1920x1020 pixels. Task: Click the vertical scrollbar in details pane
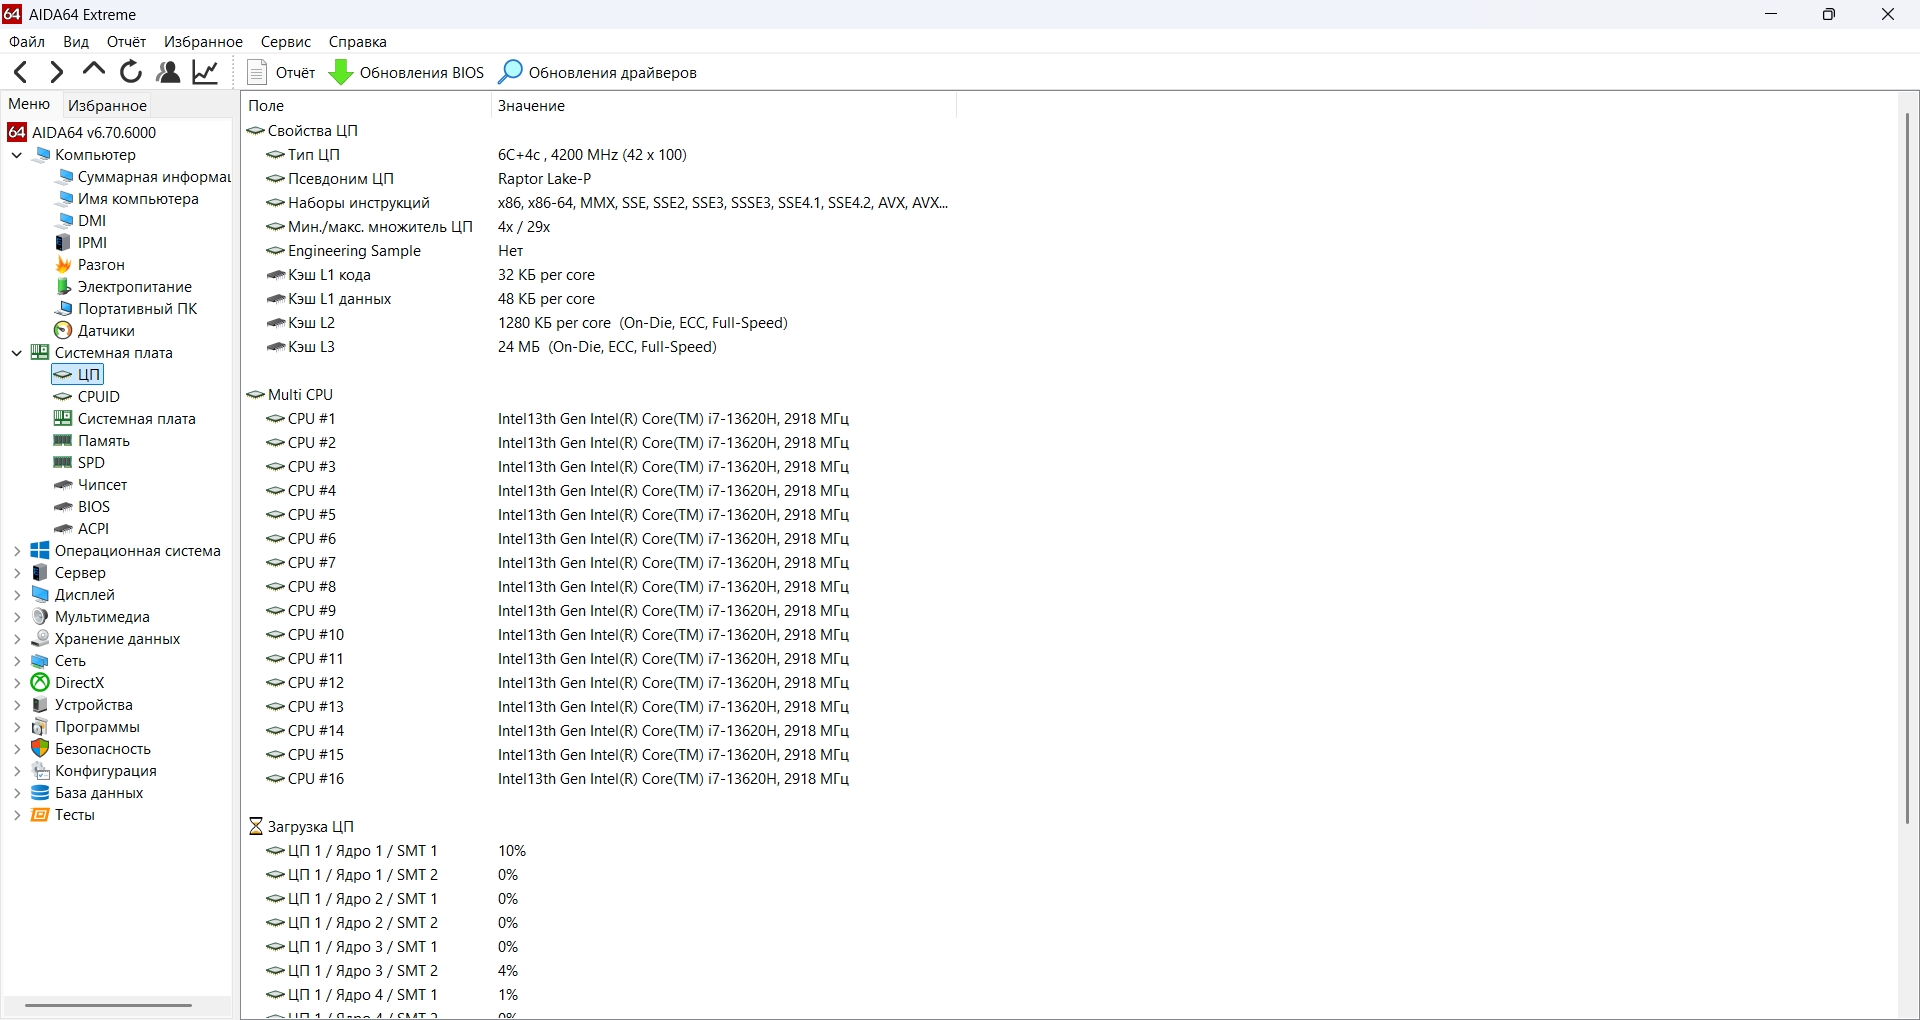point(1908,468)
